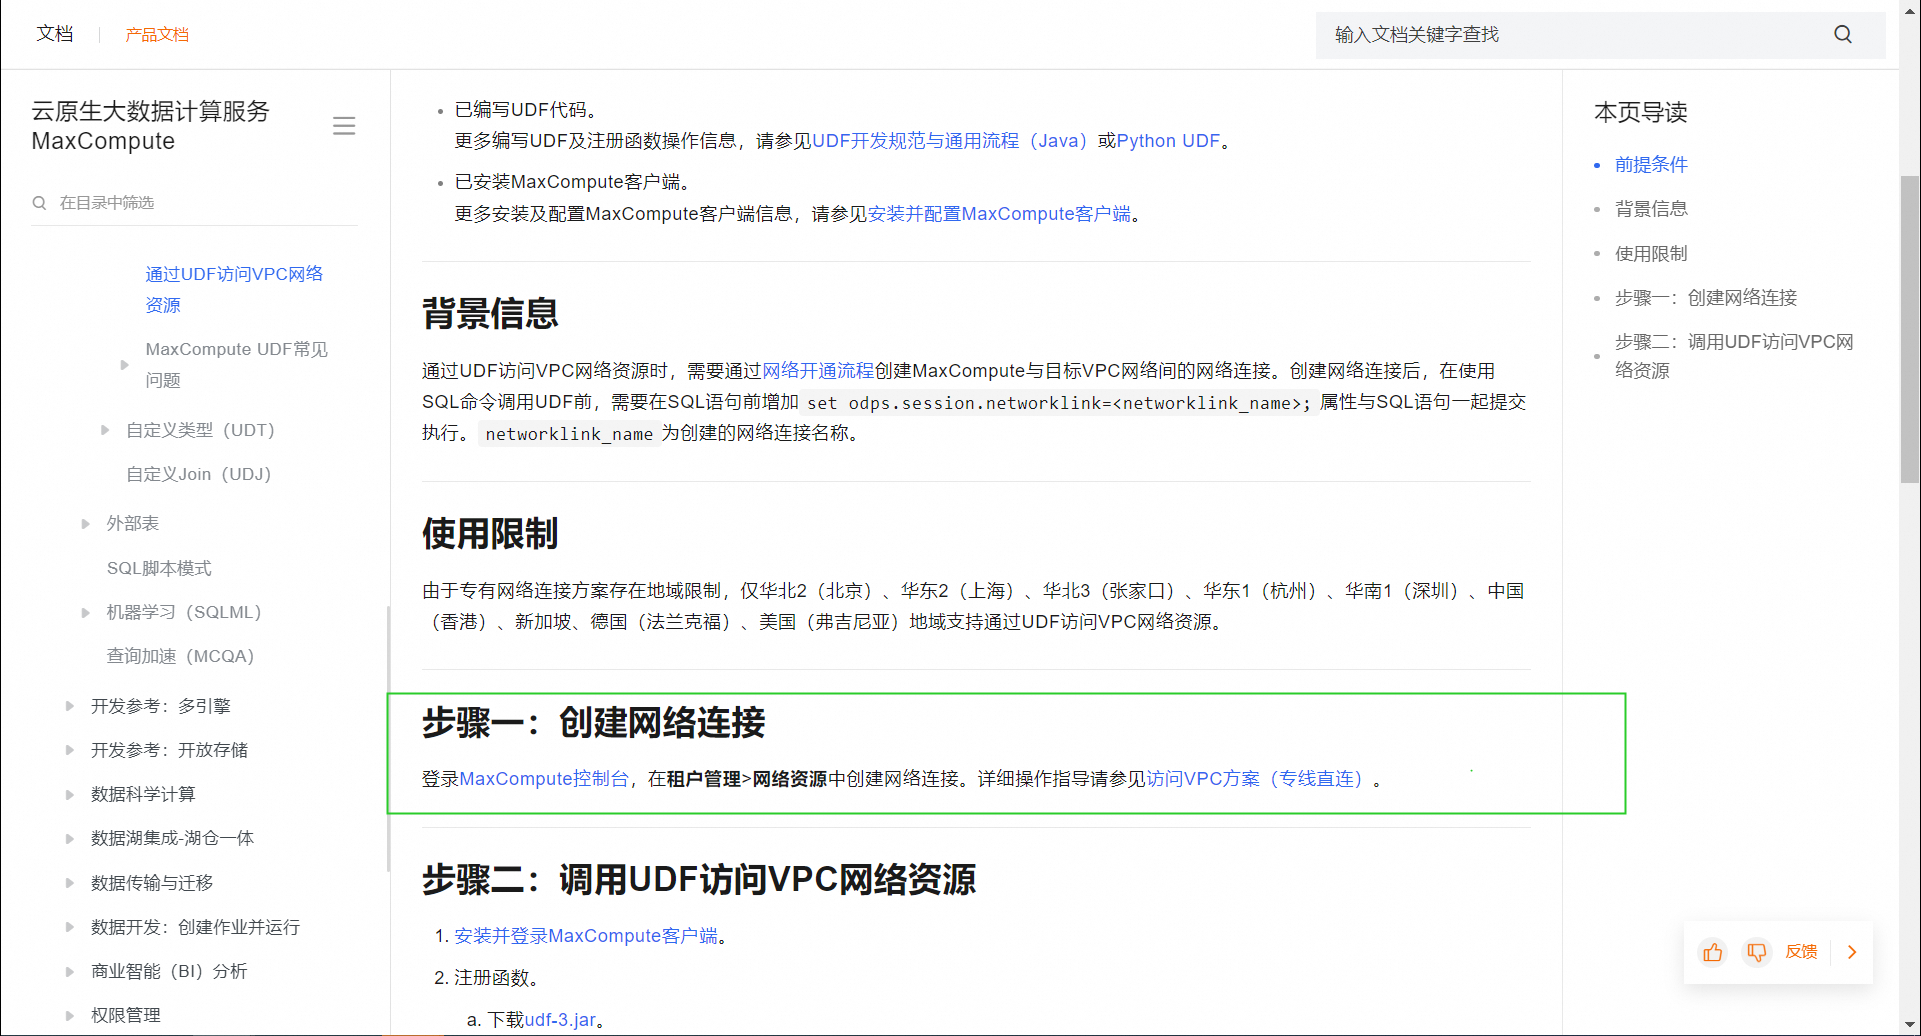Viewport: 1921px width, 1036px height.
Task: Open the Python UDF link
Action: pyautogui.click(x=1168, y=141)
